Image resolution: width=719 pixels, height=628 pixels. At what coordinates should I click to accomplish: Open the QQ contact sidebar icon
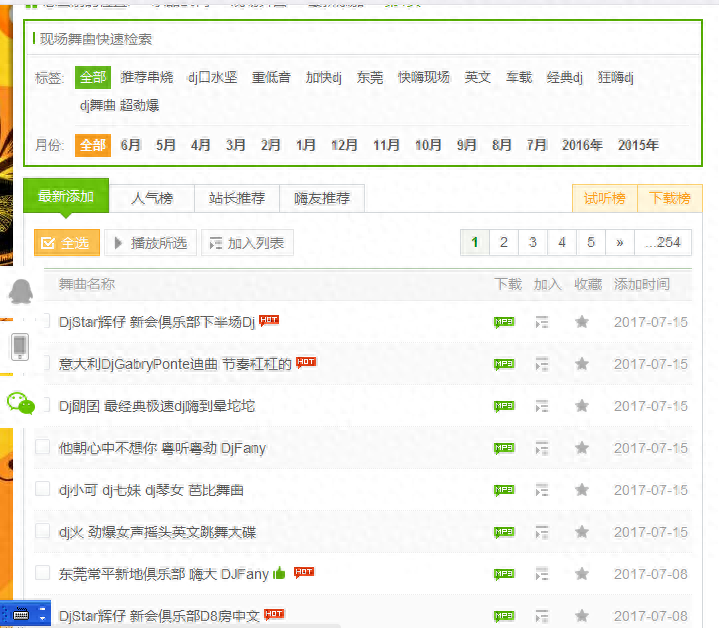pyautogui.click(x=21, y=292)
